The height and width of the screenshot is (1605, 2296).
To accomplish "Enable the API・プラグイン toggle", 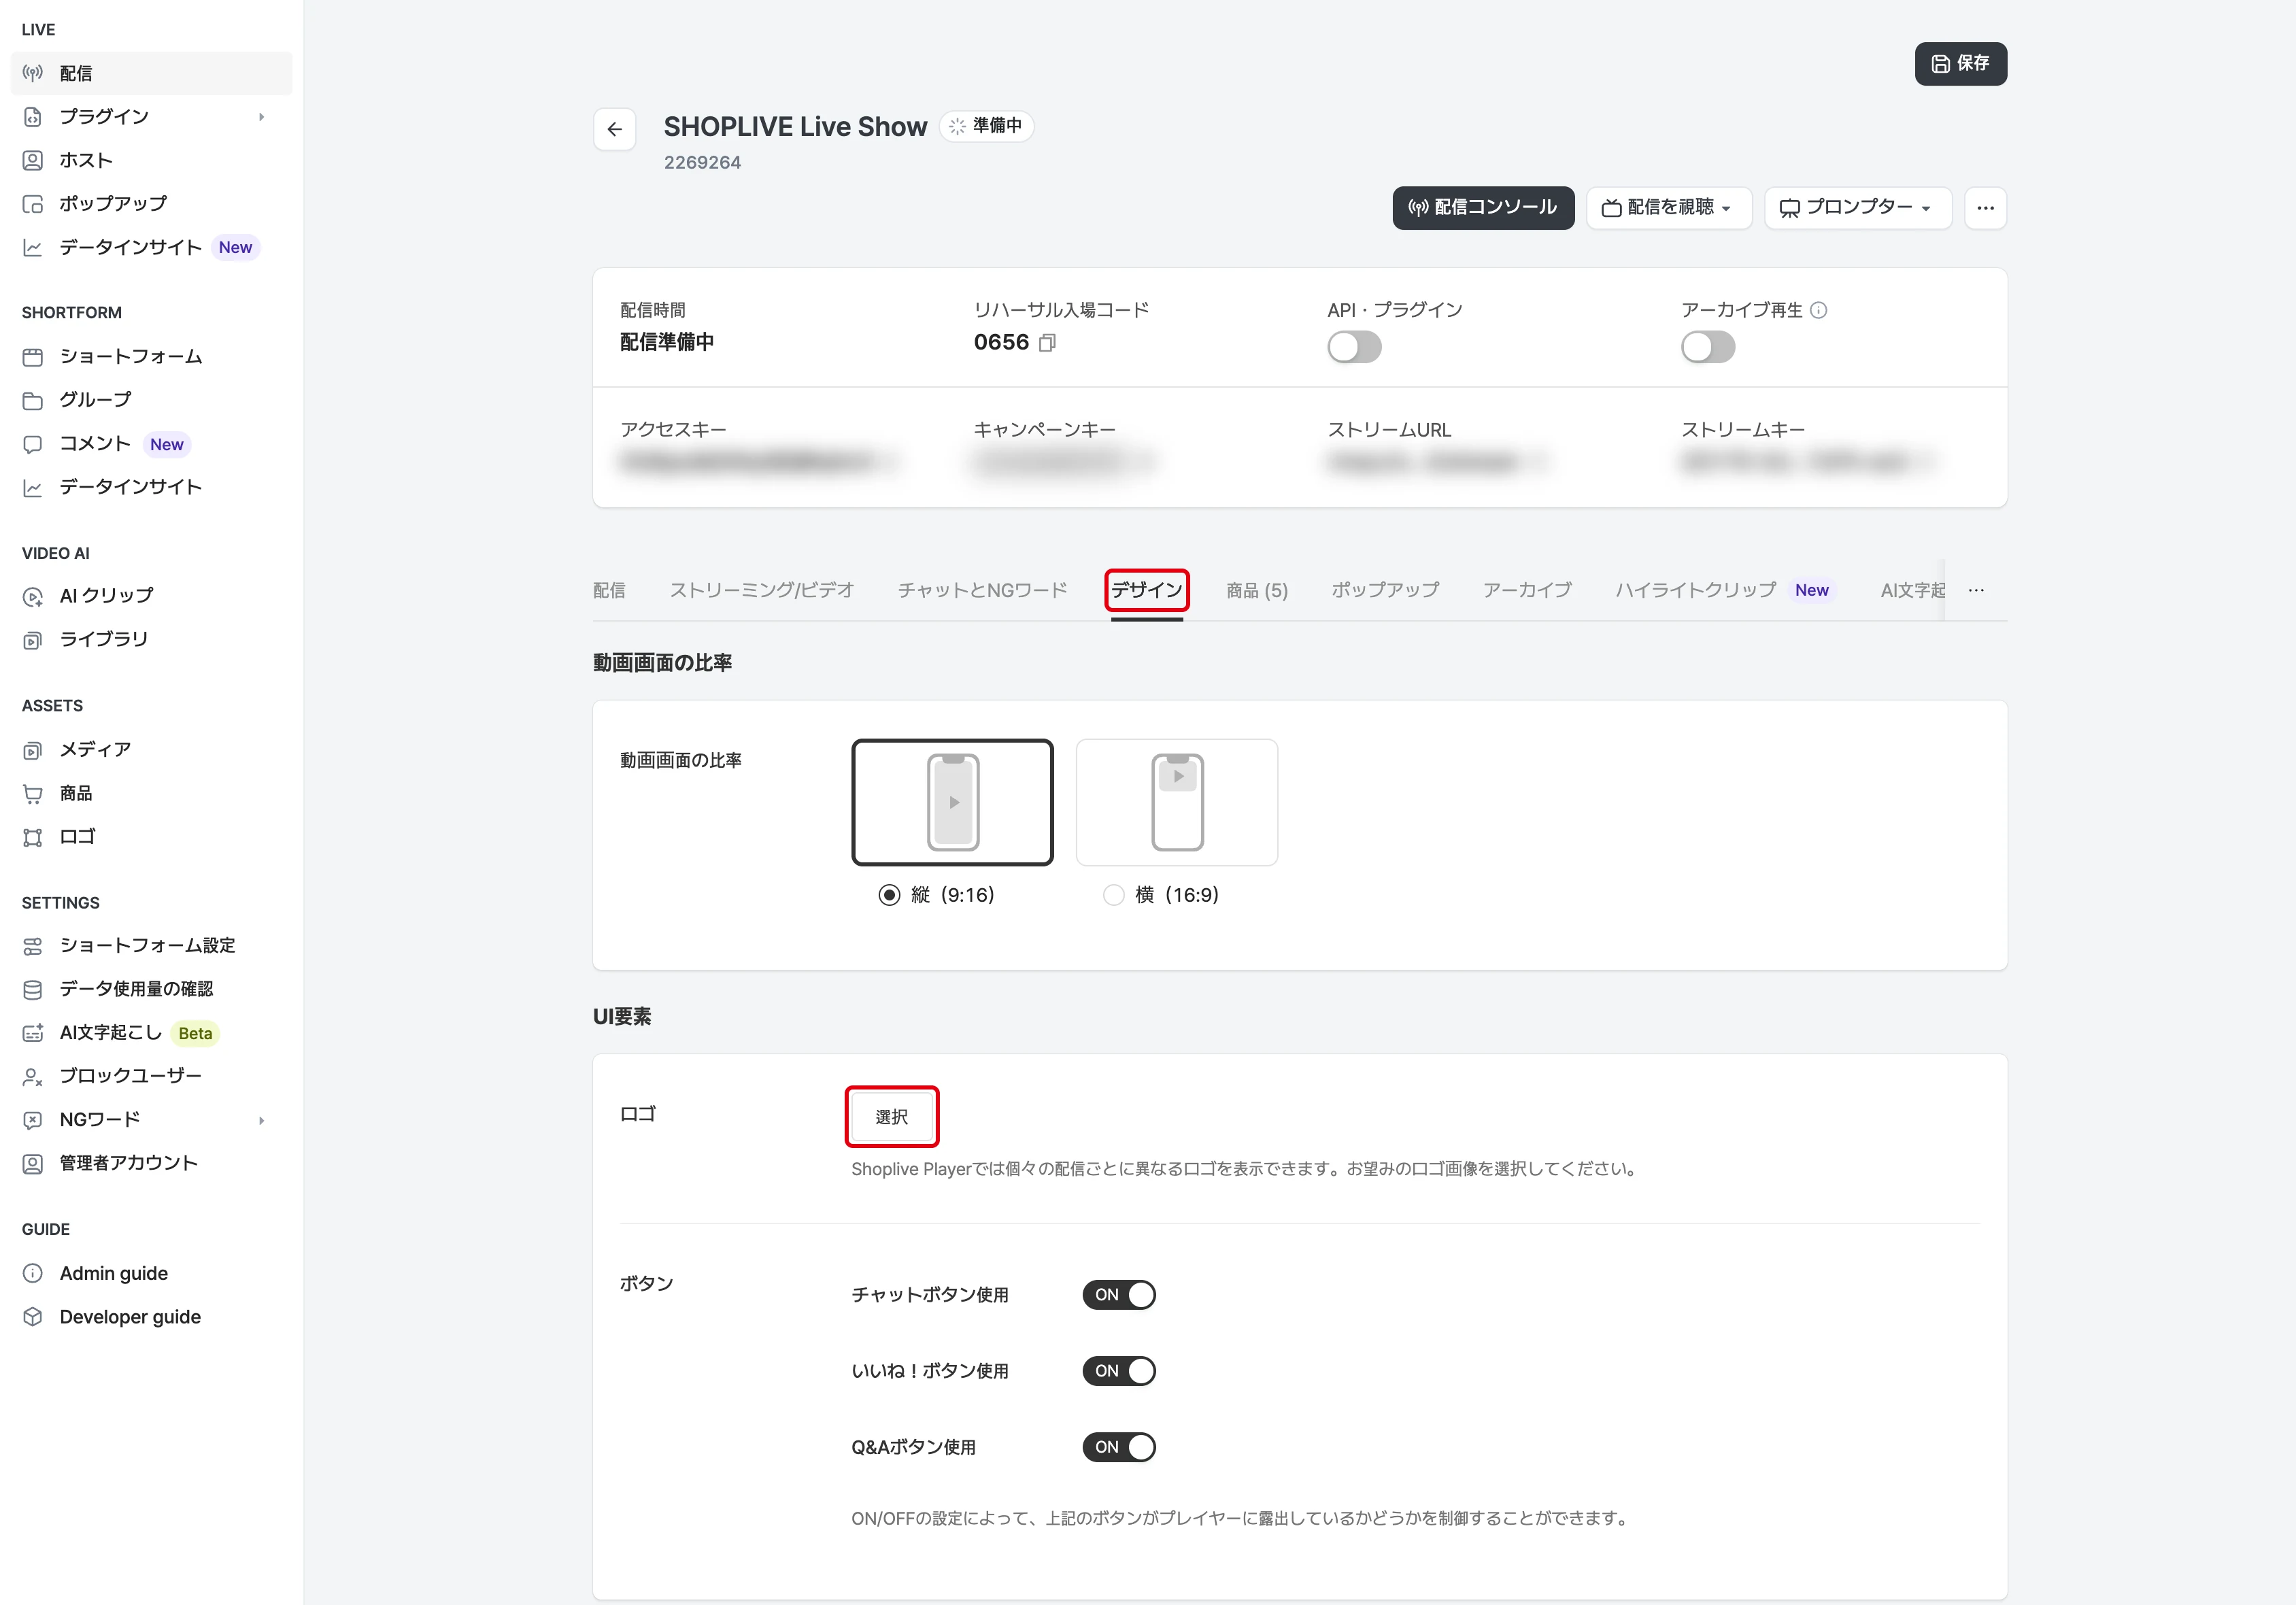I will pos(1354,347).
